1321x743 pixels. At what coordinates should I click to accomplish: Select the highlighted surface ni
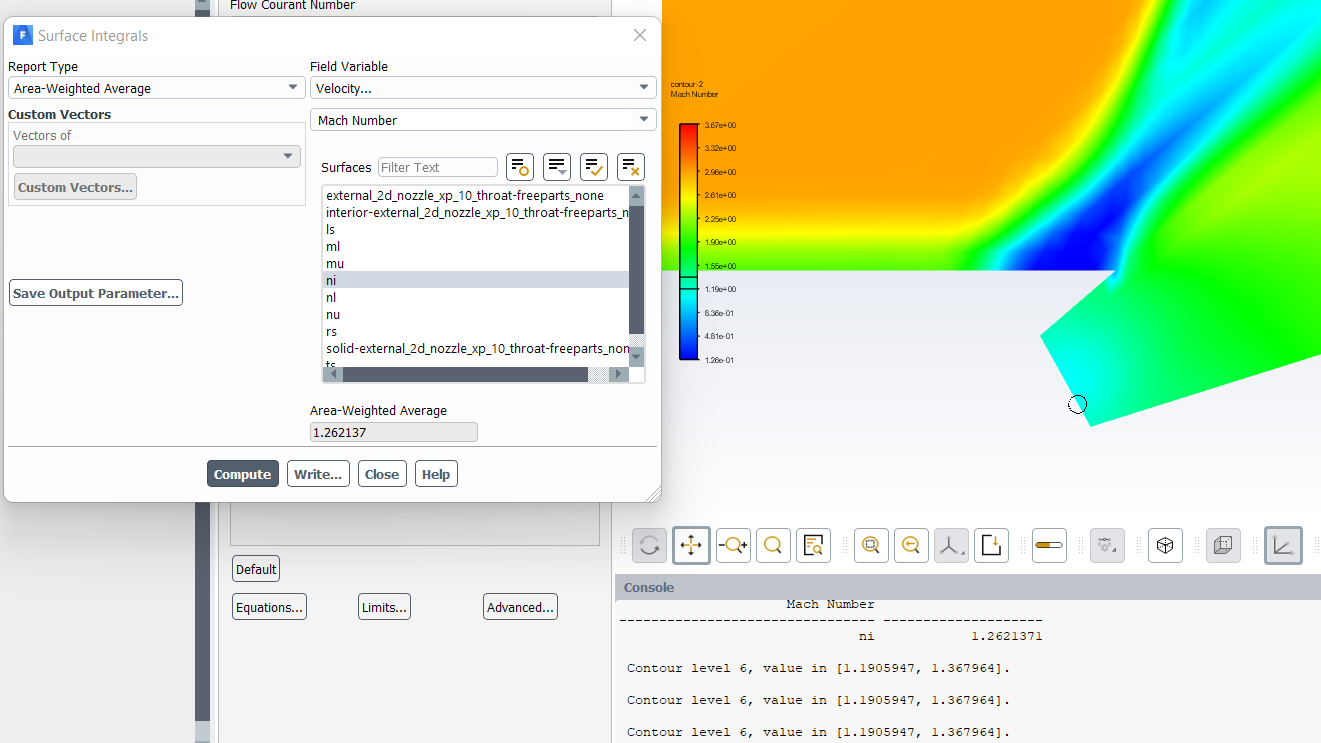pyautogui.click(x=476, y=281)
